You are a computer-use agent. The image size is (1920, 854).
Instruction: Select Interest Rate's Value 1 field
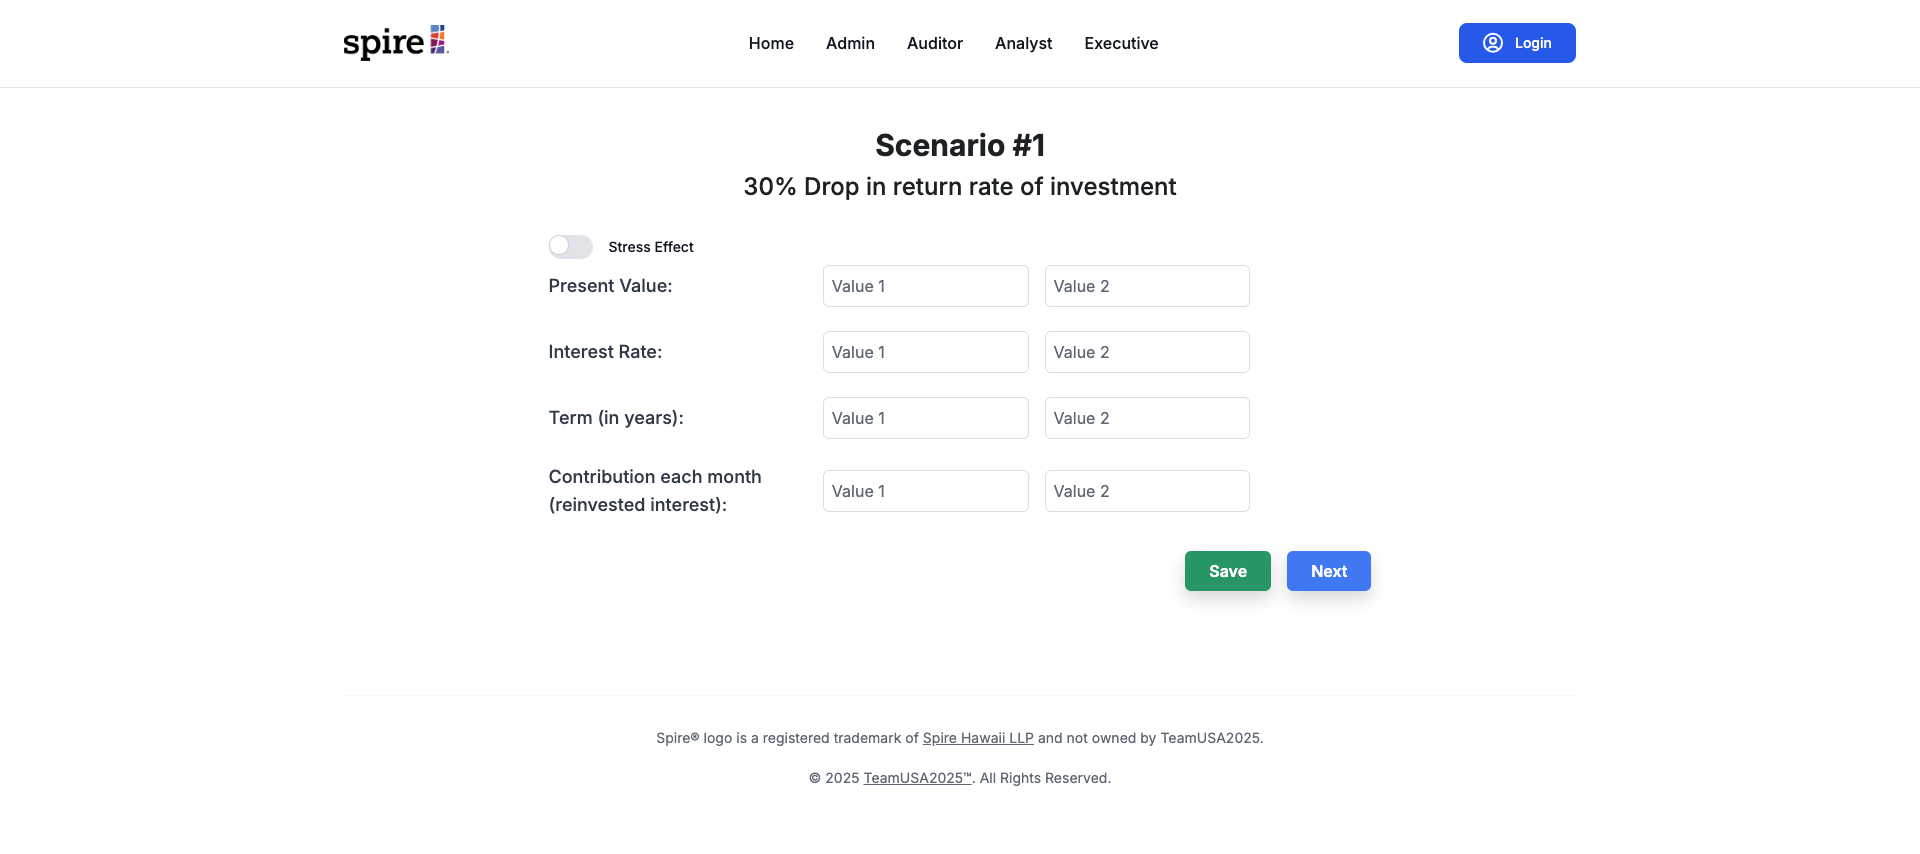point(926,352)
